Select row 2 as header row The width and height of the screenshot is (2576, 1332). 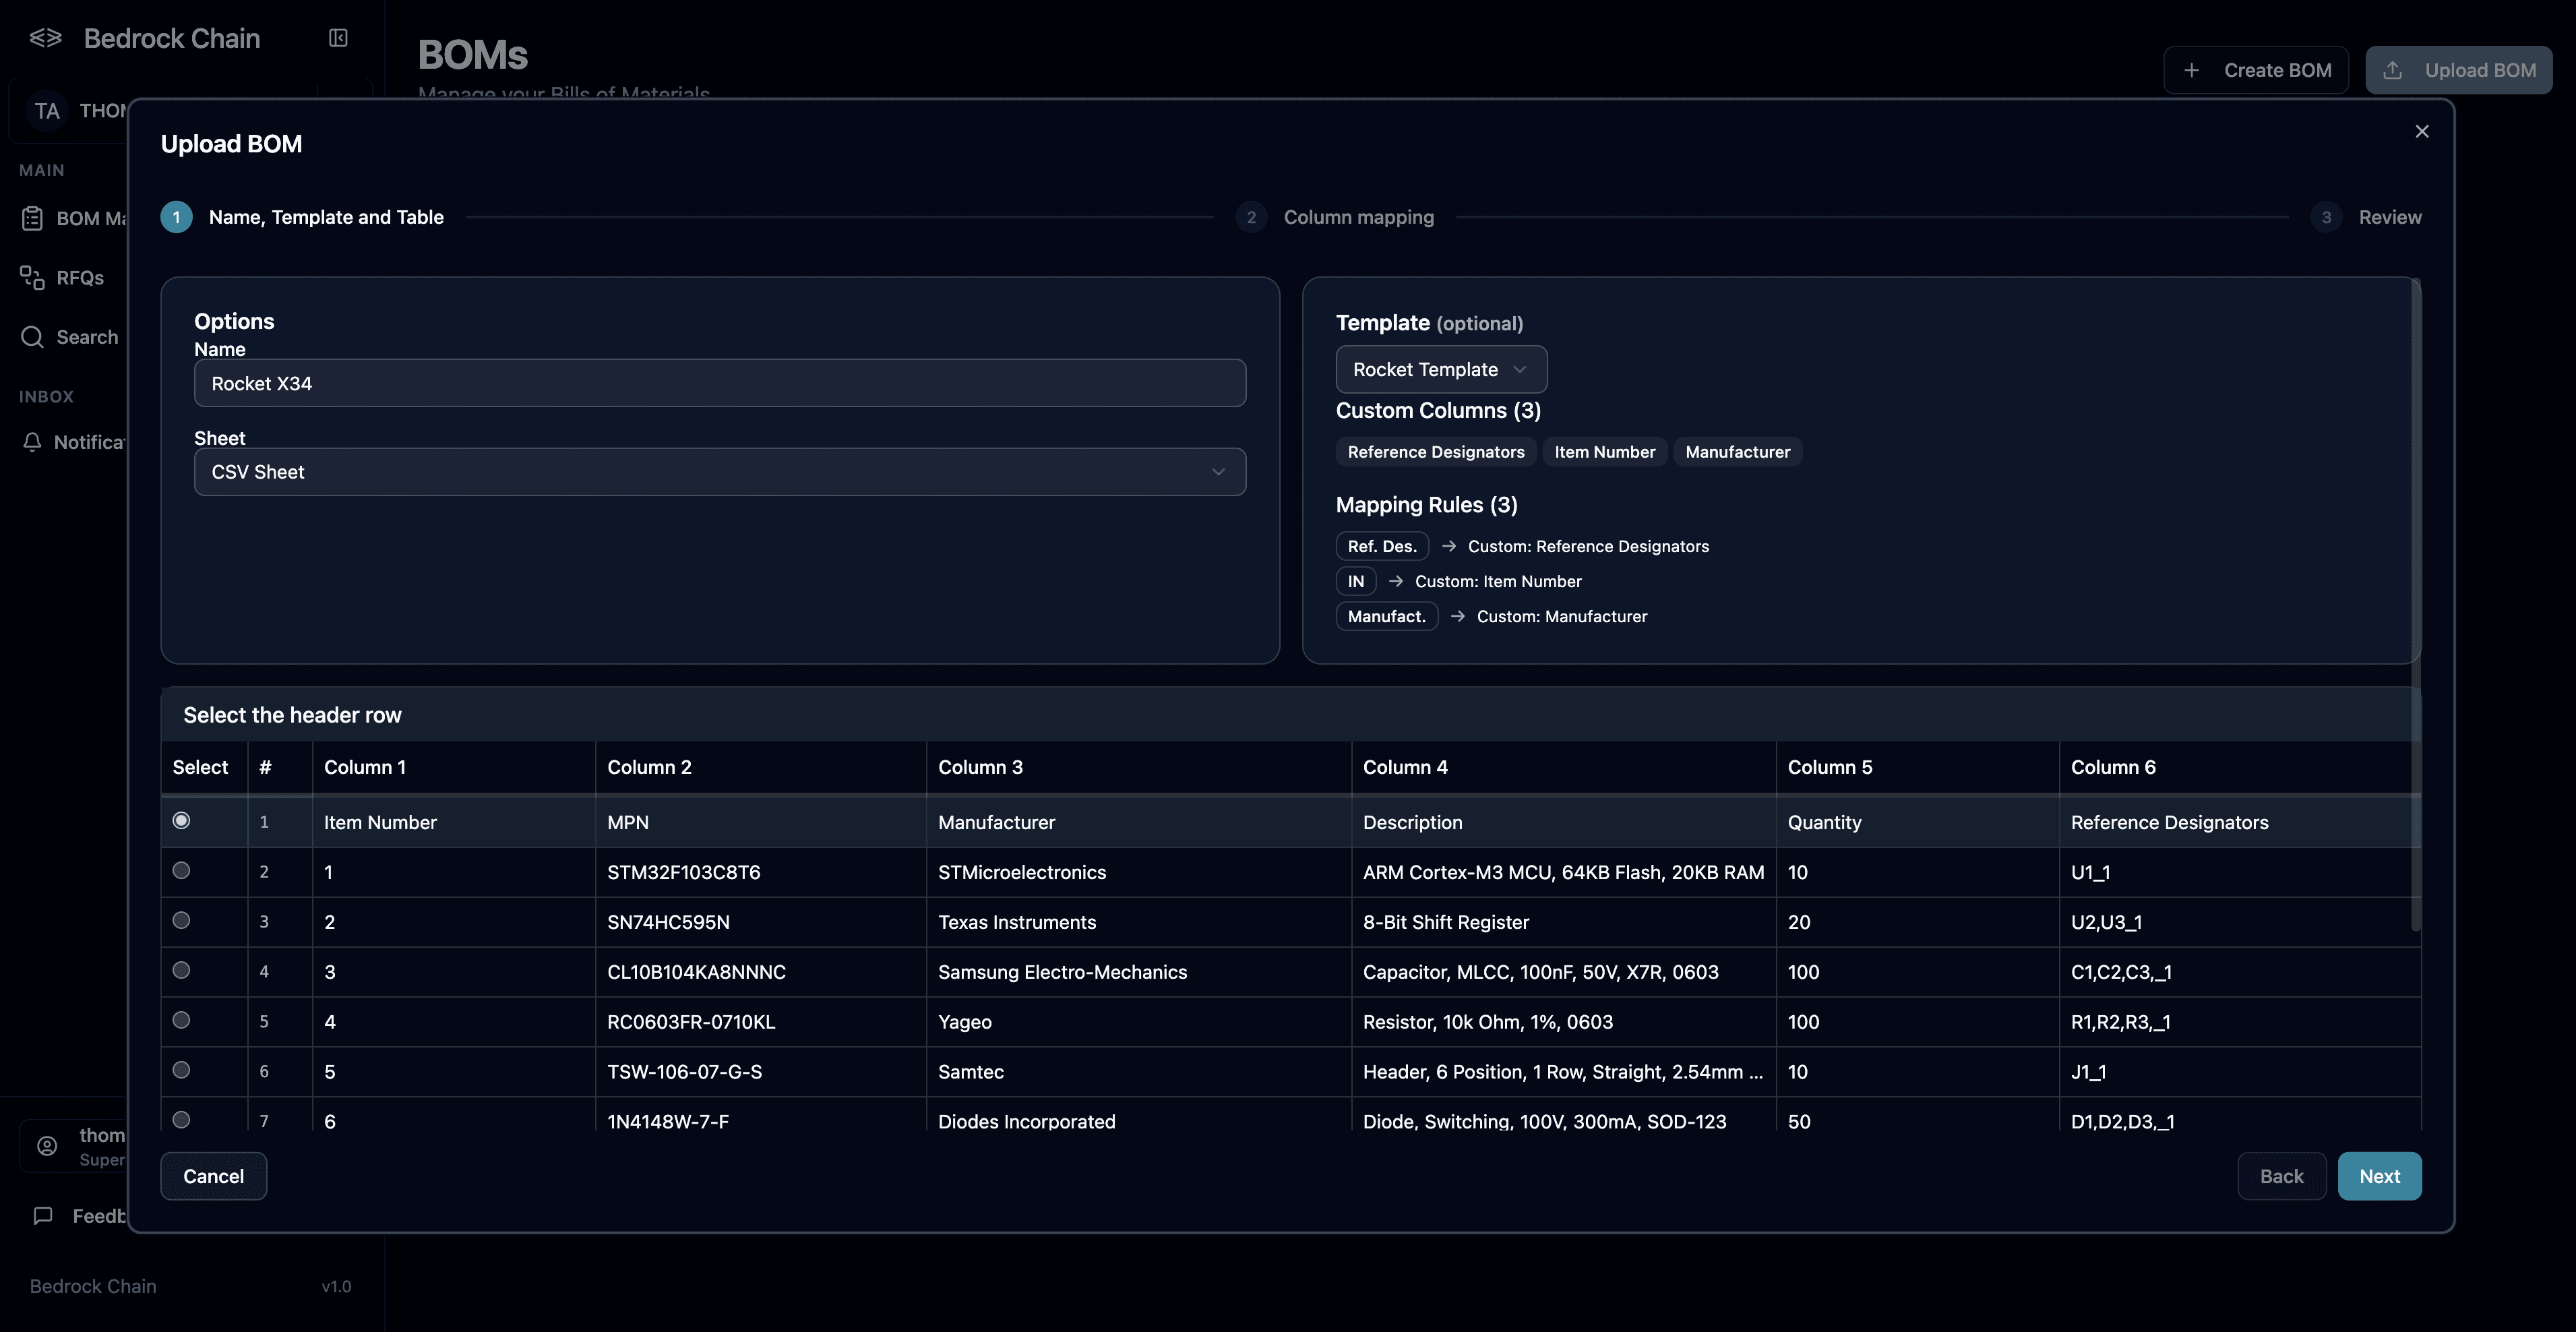181,871
